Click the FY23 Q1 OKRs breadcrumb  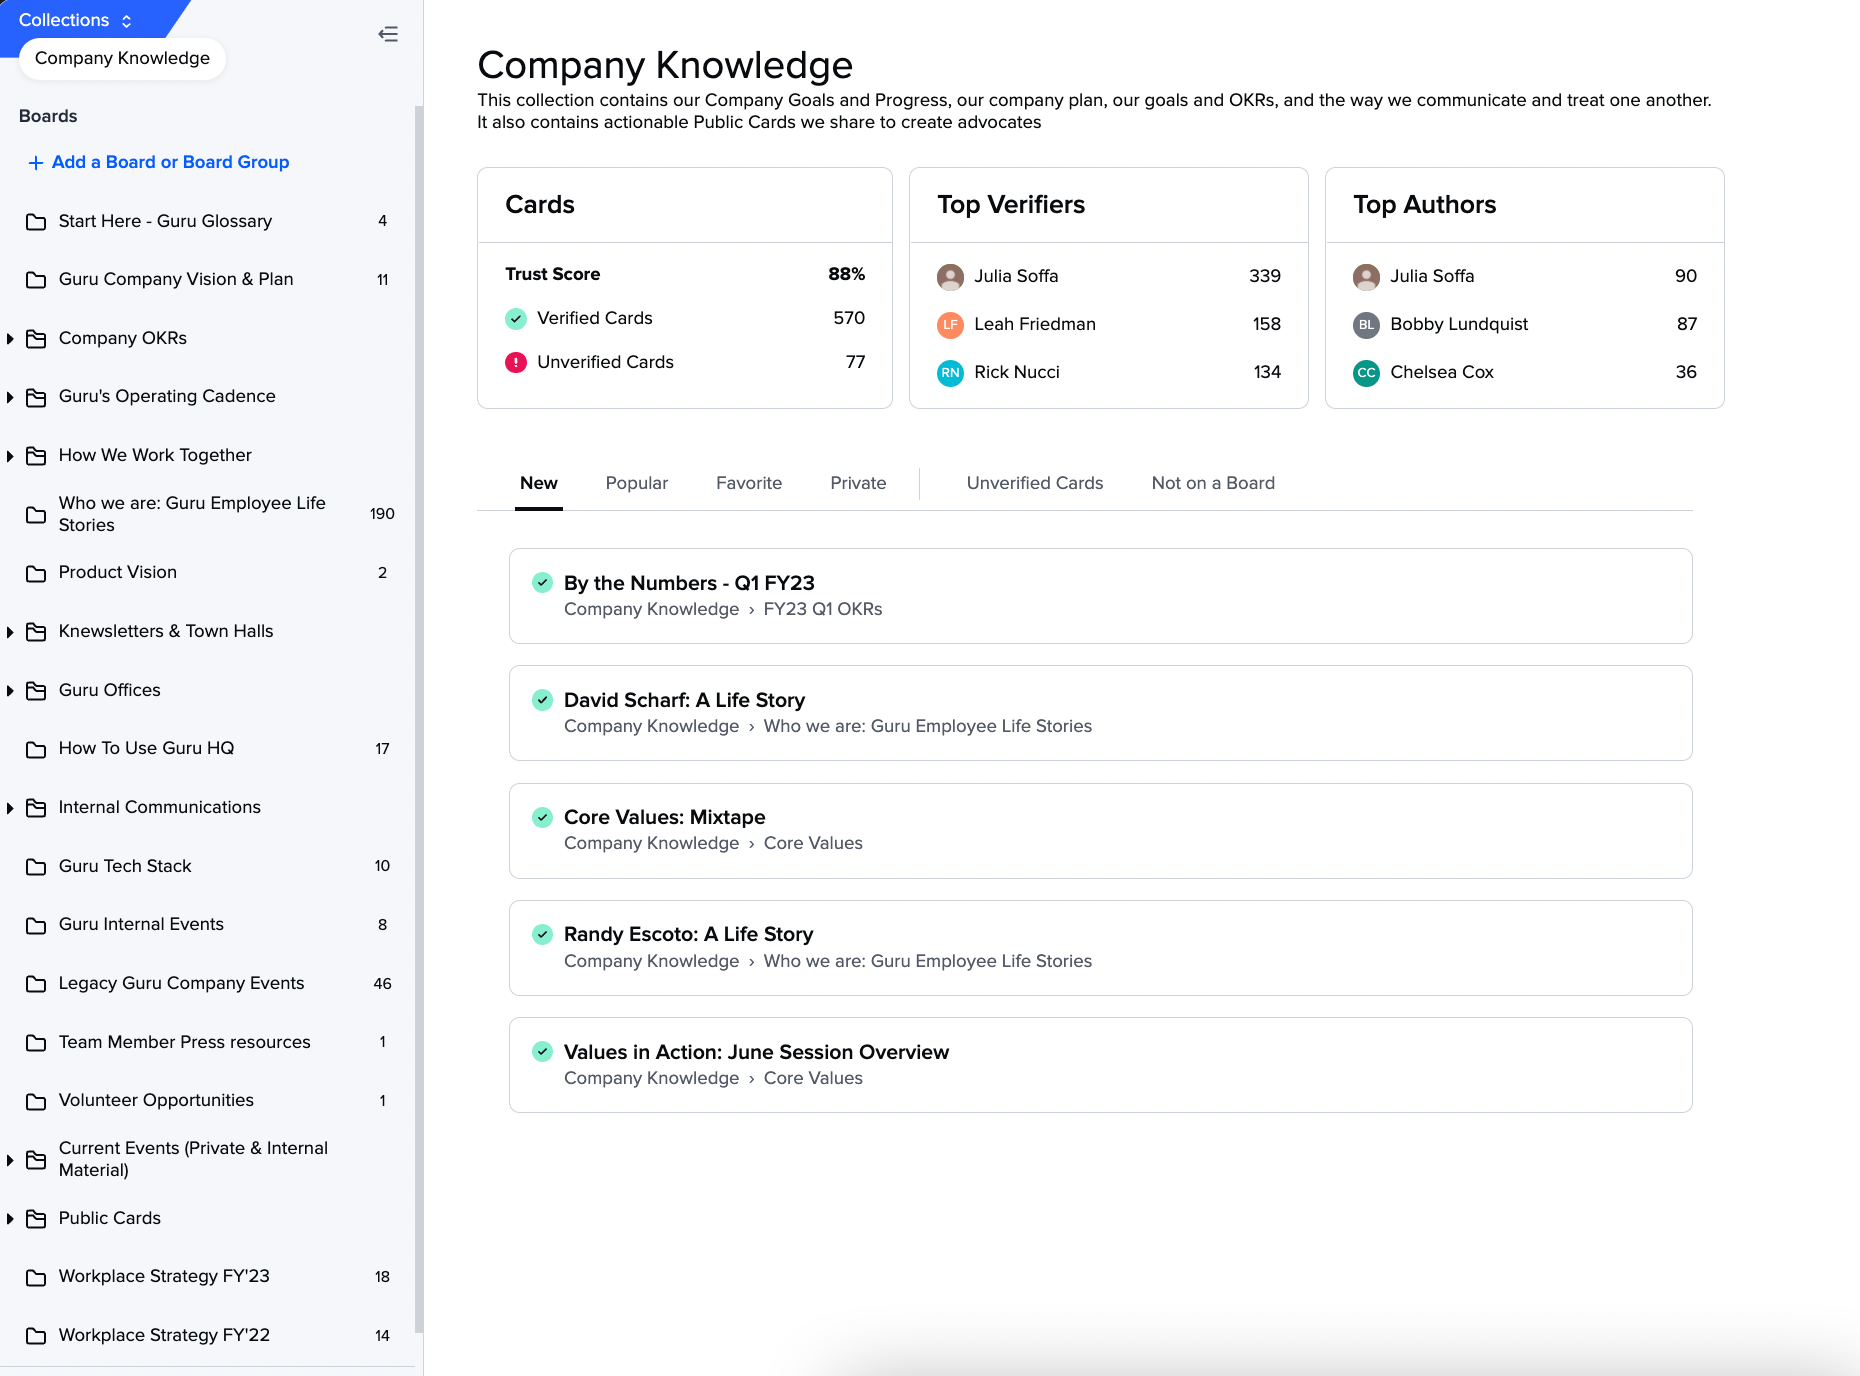(x=823, y=609)
